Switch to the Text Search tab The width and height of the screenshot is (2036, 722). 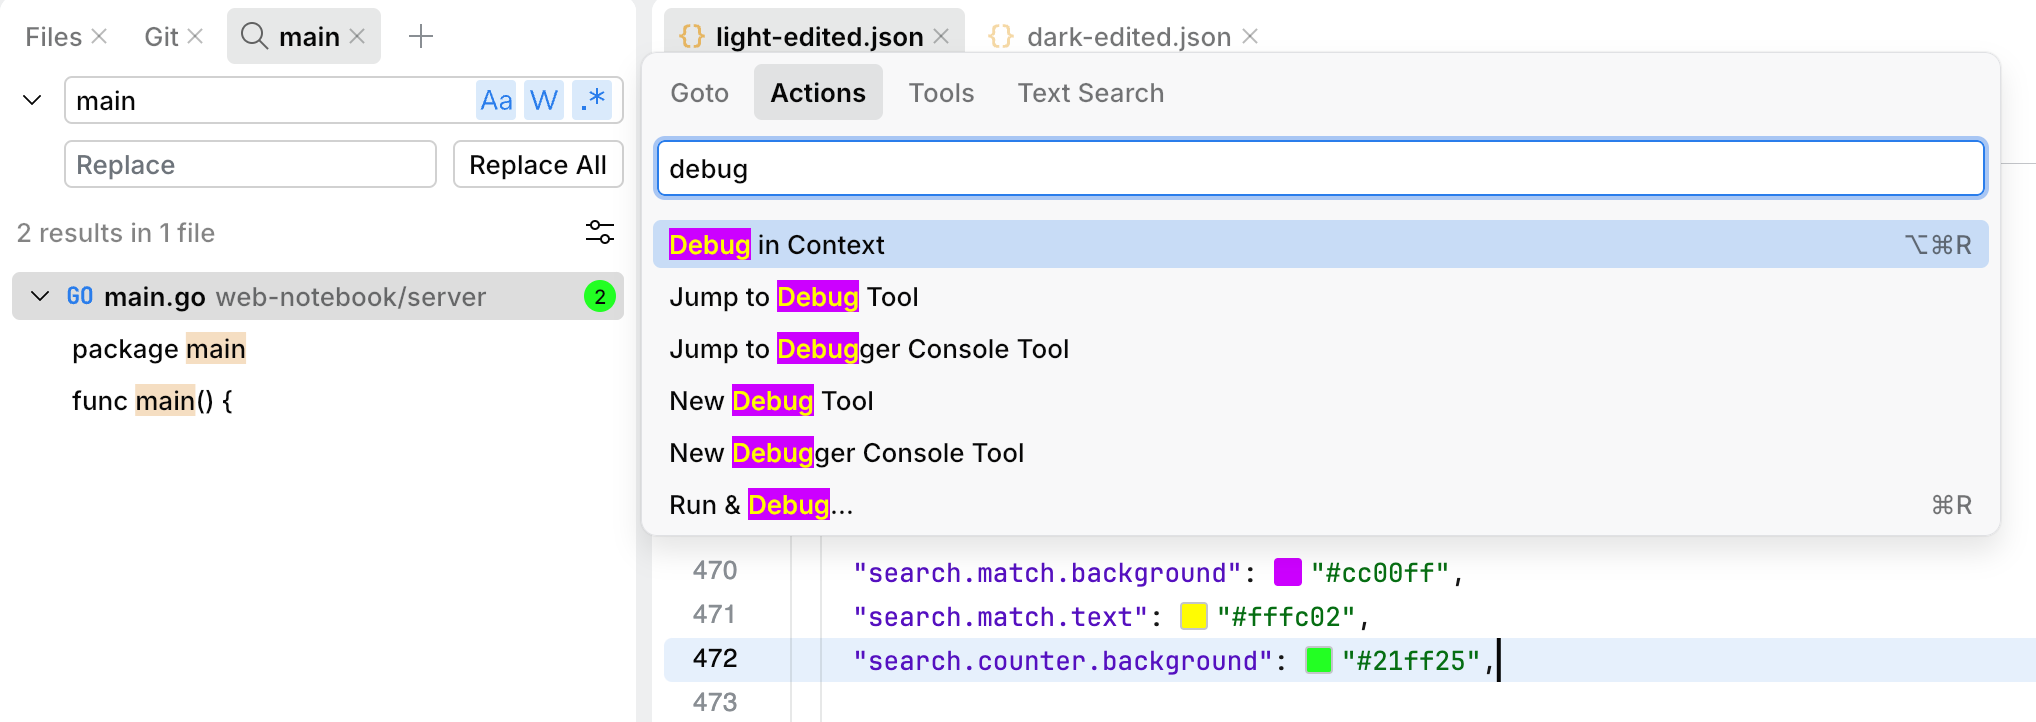pos(1090,93)
